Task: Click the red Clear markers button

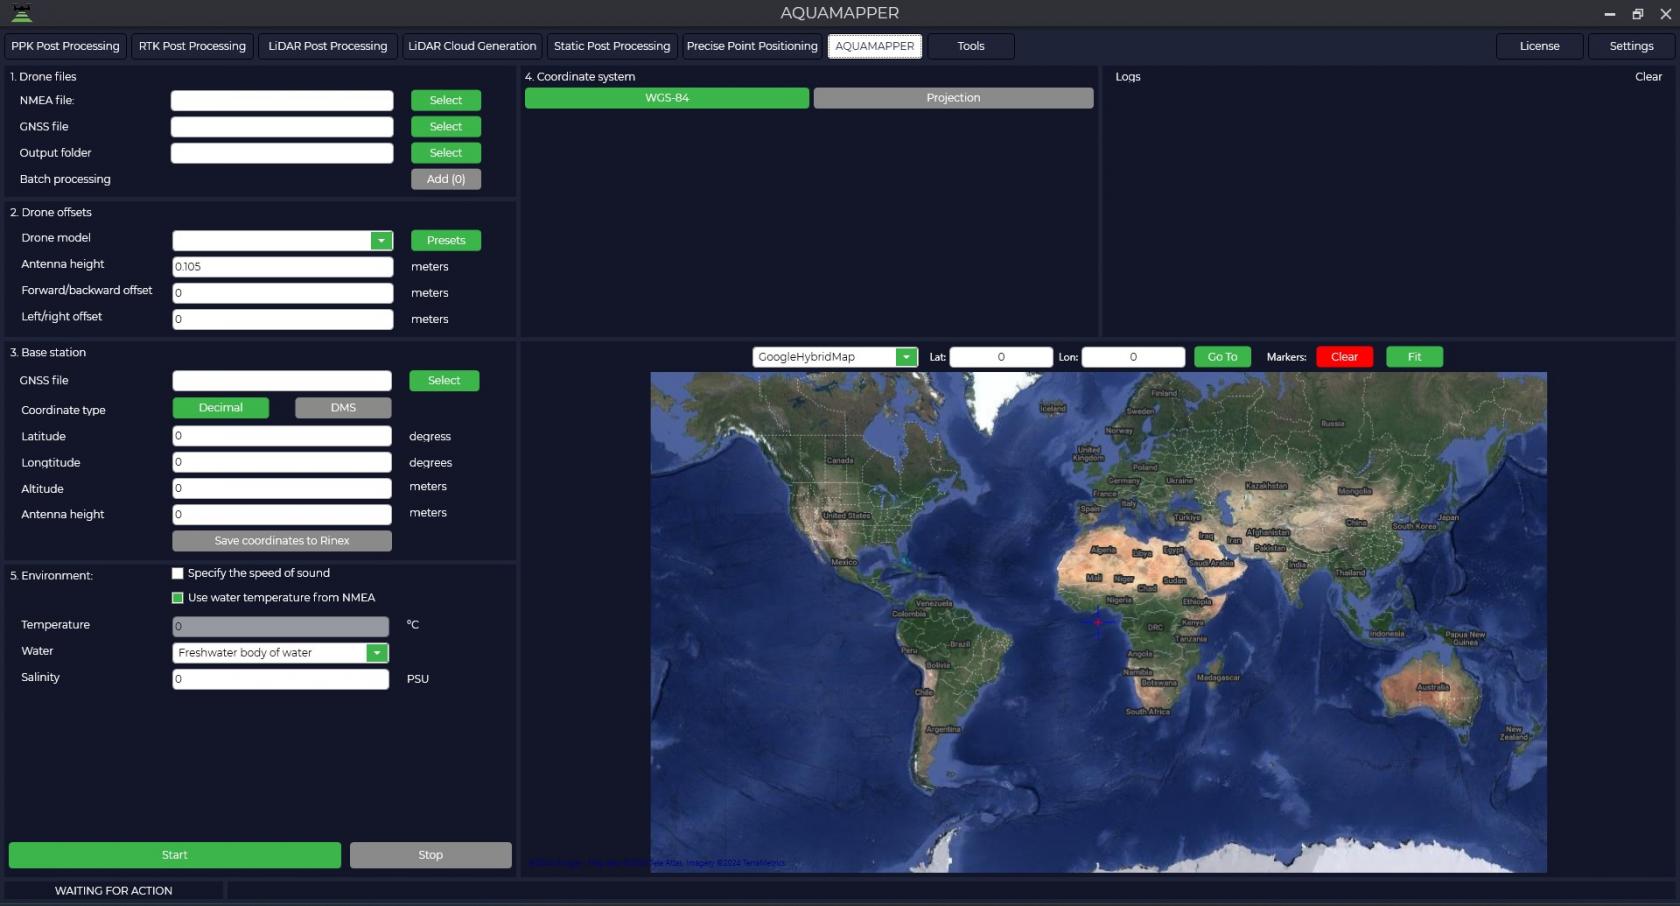Action: coord(1344,357)
